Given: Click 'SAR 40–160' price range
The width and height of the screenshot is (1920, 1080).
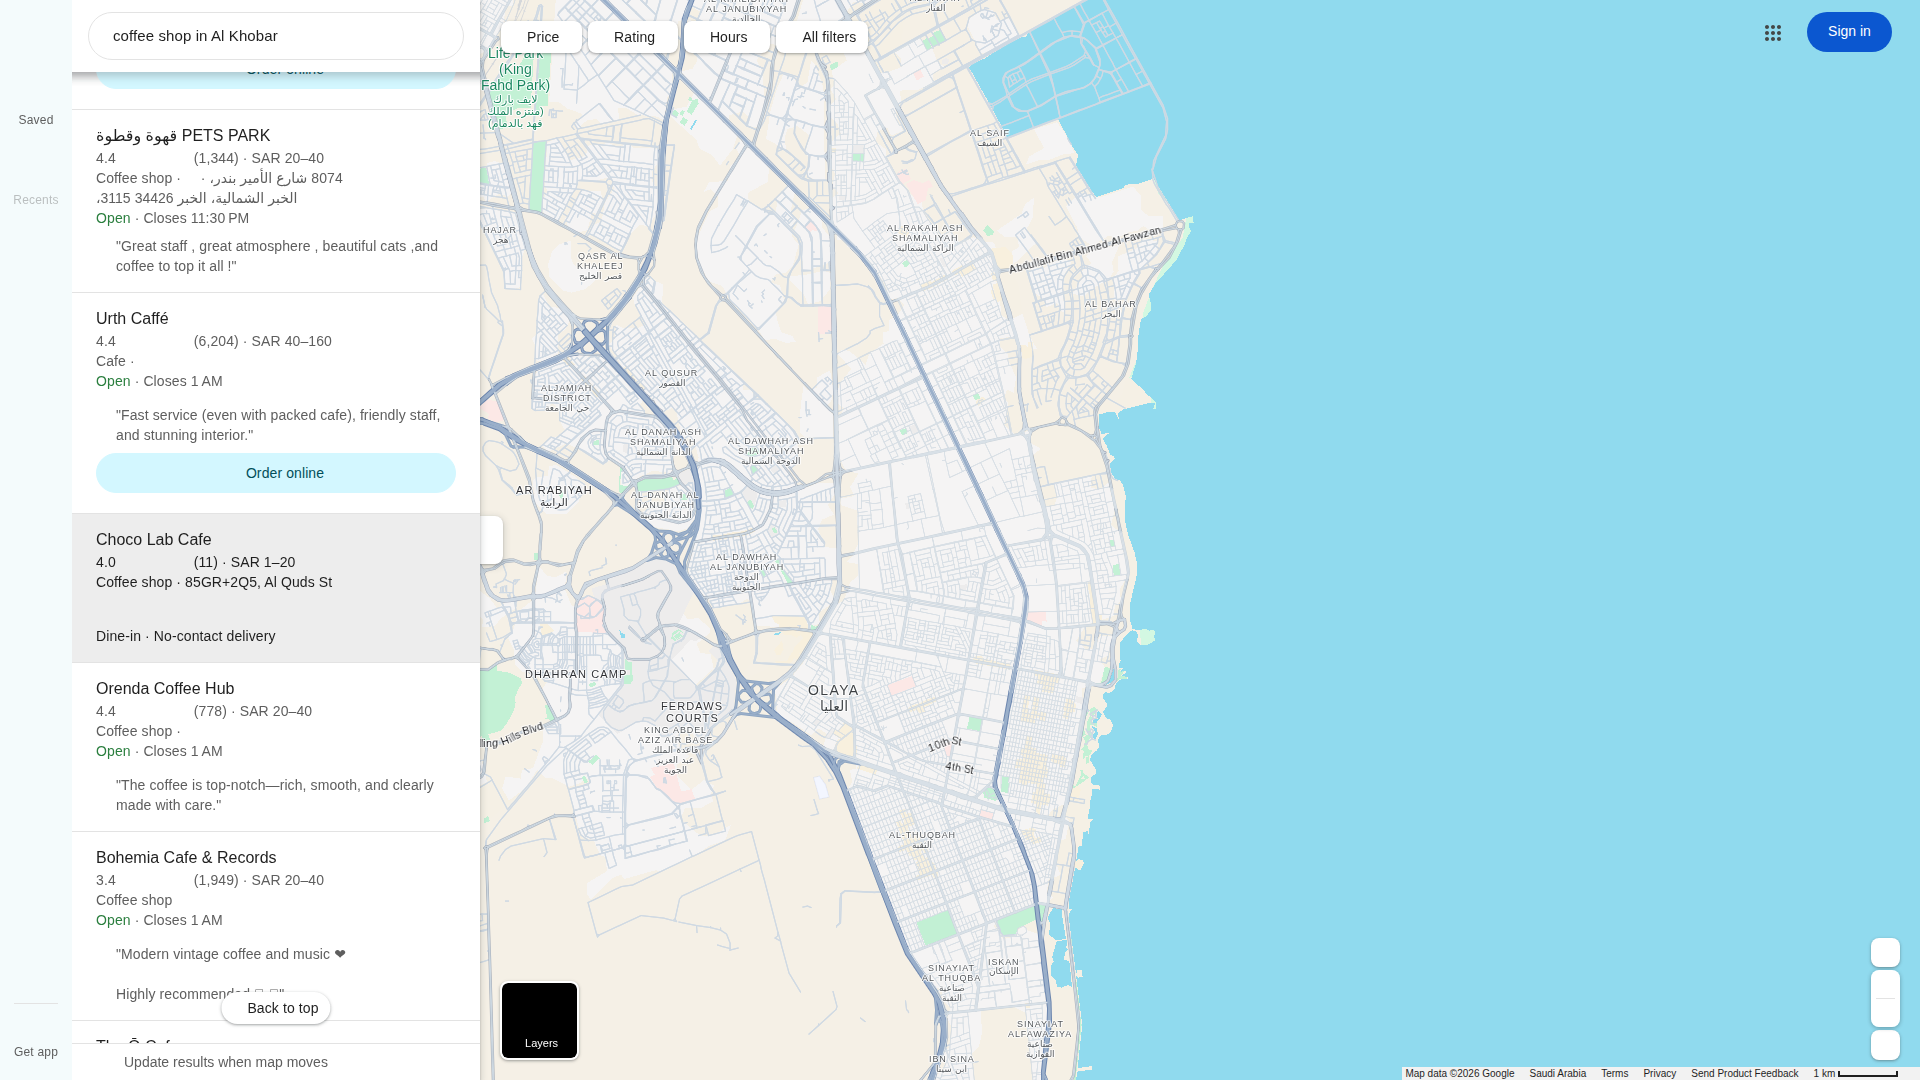Looking at the screenshot, I should (291, 341).
